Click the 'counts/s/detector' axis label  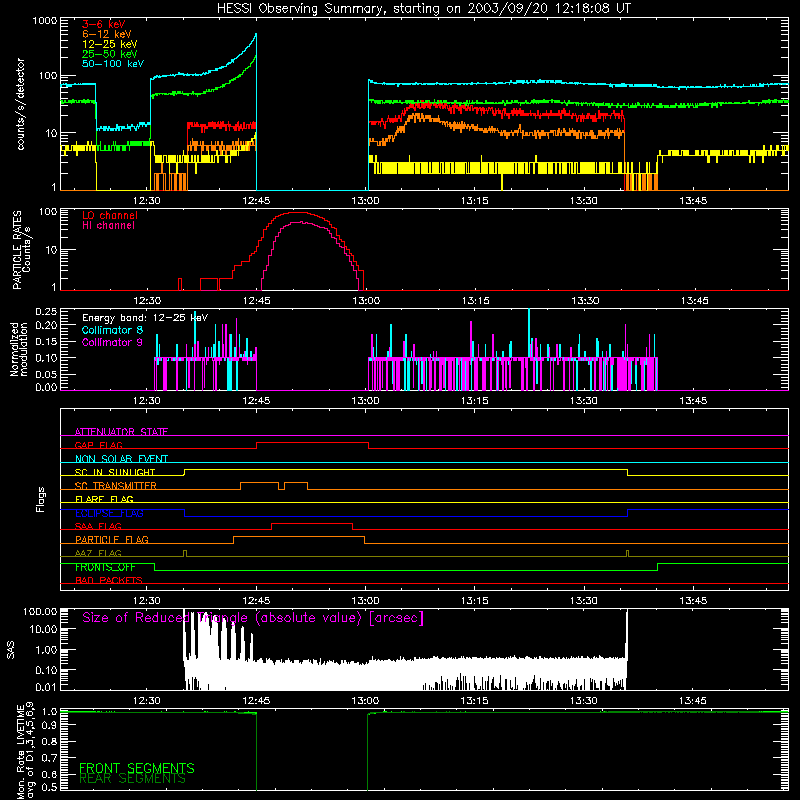(x=21, y=104)
